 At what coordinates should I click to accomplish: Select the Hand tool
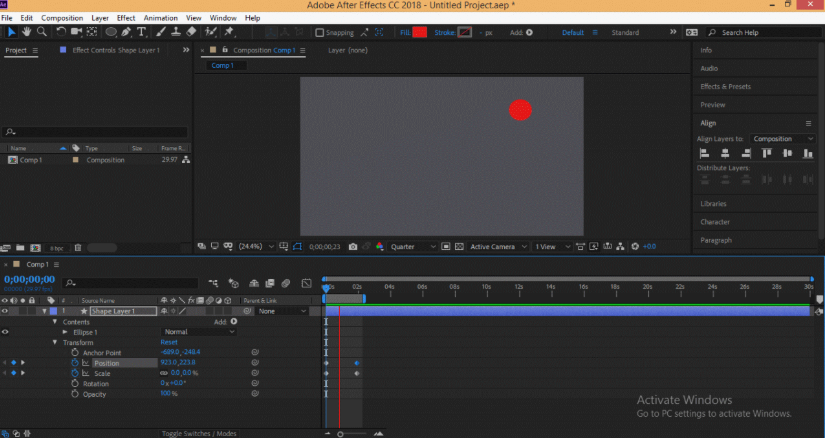coord(26,32)
